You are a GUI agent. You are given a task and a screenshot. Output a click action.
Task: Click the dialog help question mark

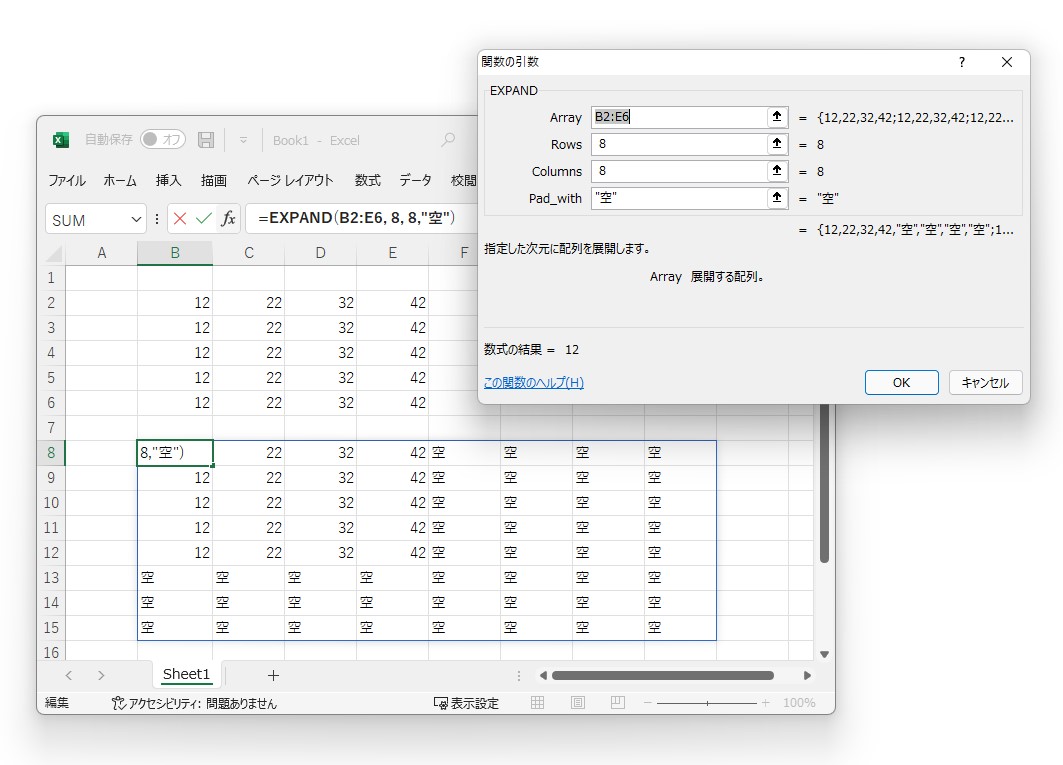coord(961,62)
